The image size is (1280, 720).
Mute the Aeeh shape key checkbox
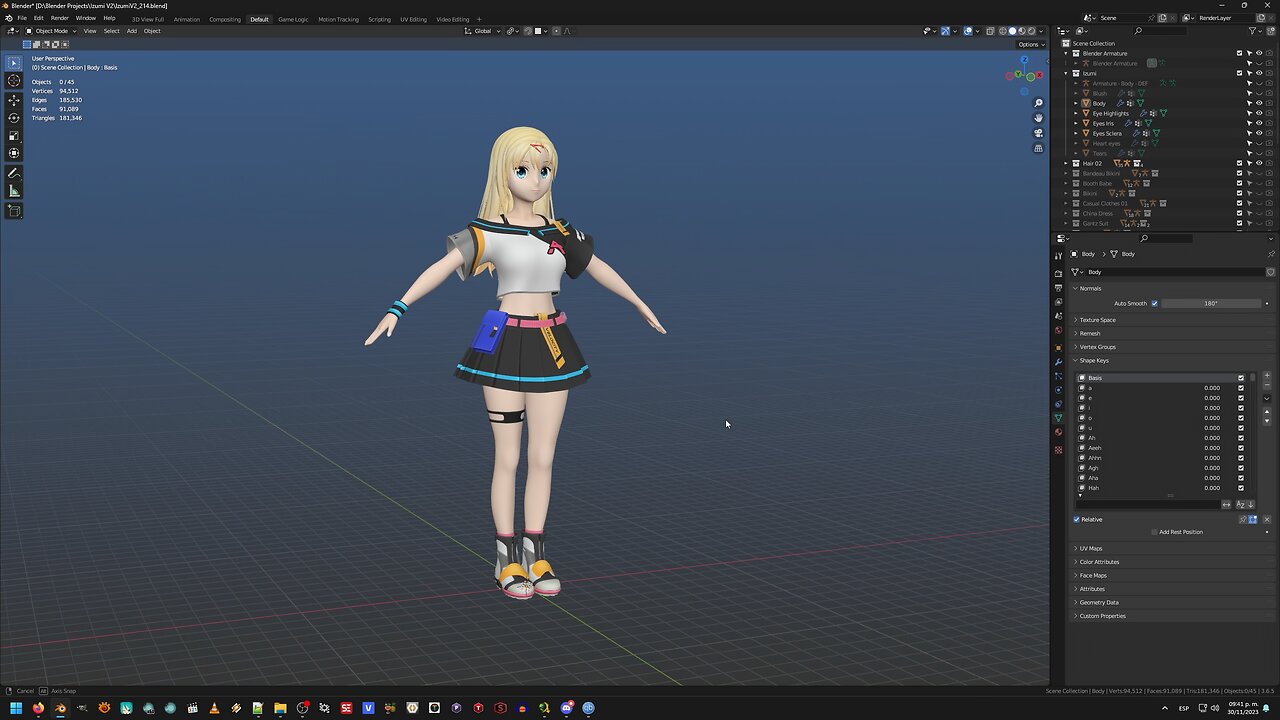pyautogui.click(x=1241, y=448)
